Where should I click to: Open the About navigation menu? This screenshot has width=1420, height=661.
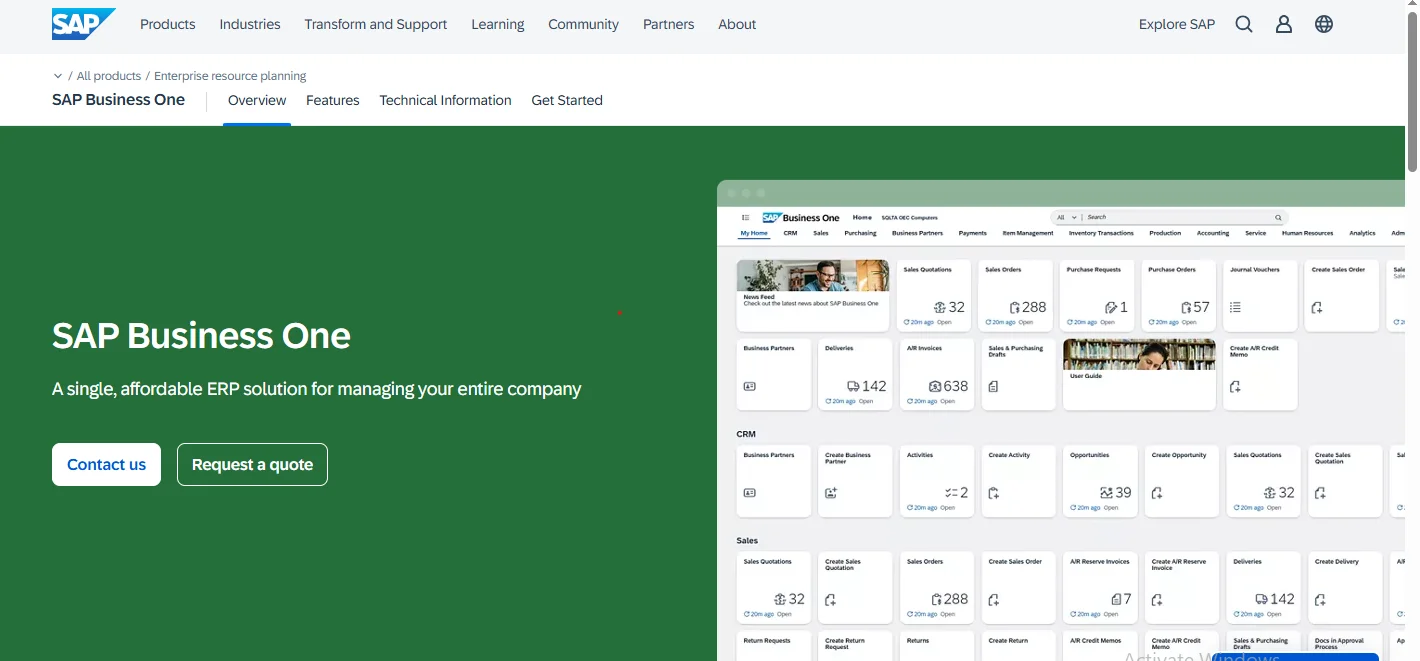(737, 24)
